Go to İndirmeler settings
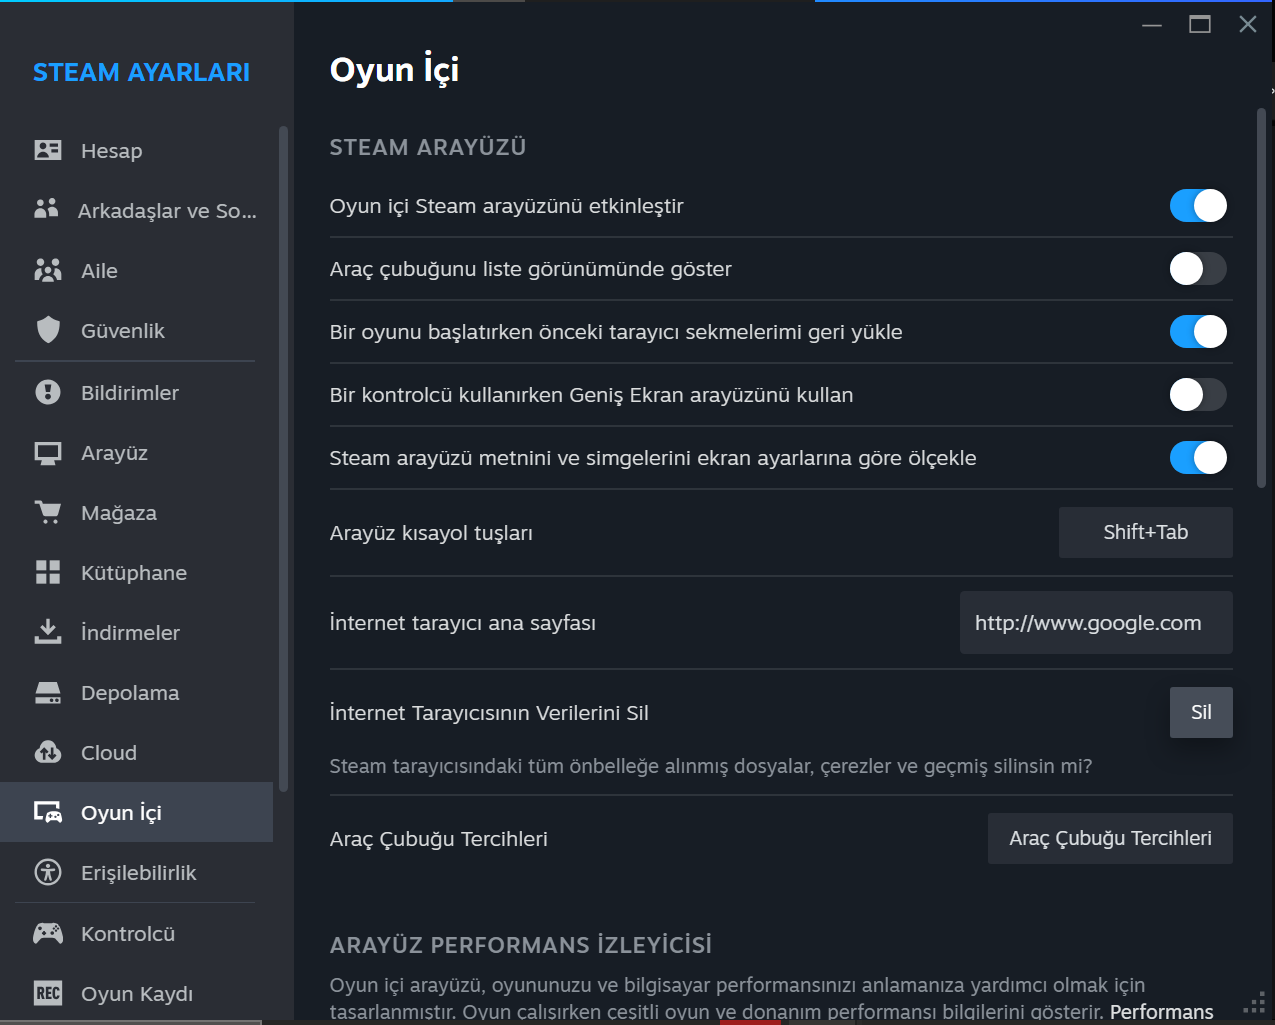This screenshot has height=1025, width=1275. click(136, 633)
